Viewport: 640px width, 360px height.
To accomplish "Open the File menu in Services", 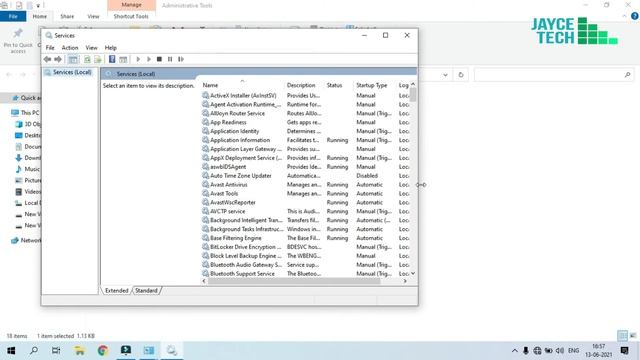I will [x=50, y=48].
